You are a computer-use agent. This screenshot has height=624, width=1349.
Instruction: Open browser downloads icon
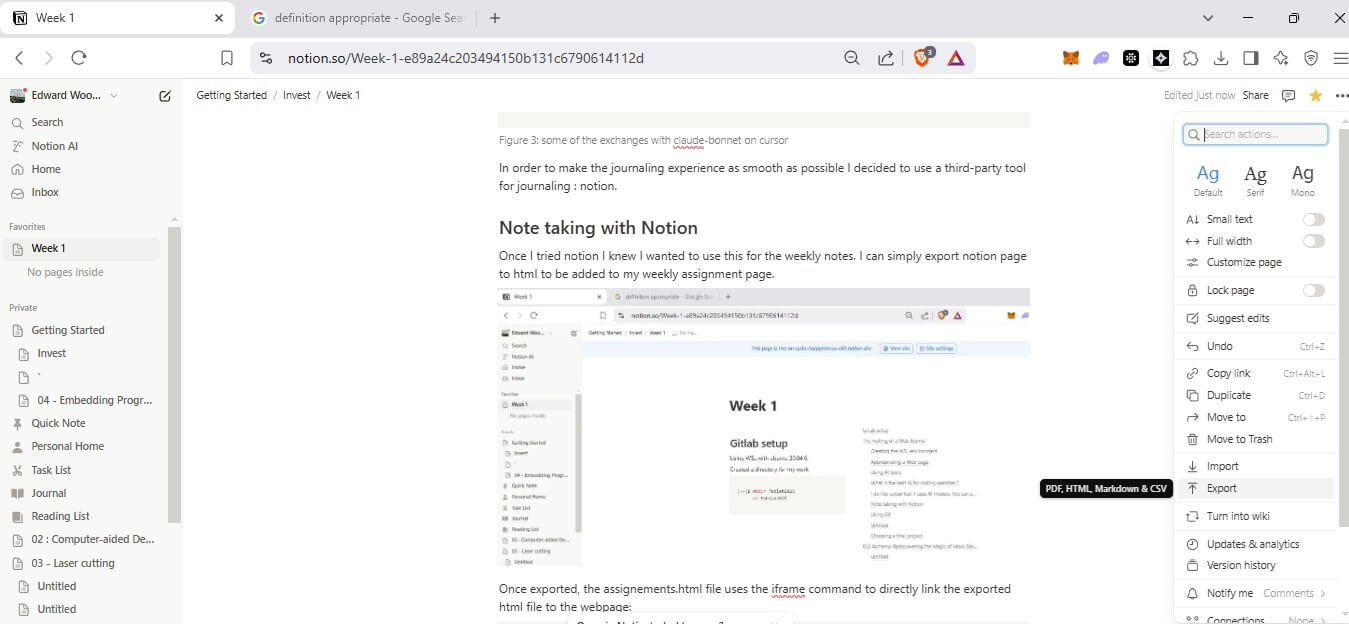(x=1220, y=58)
